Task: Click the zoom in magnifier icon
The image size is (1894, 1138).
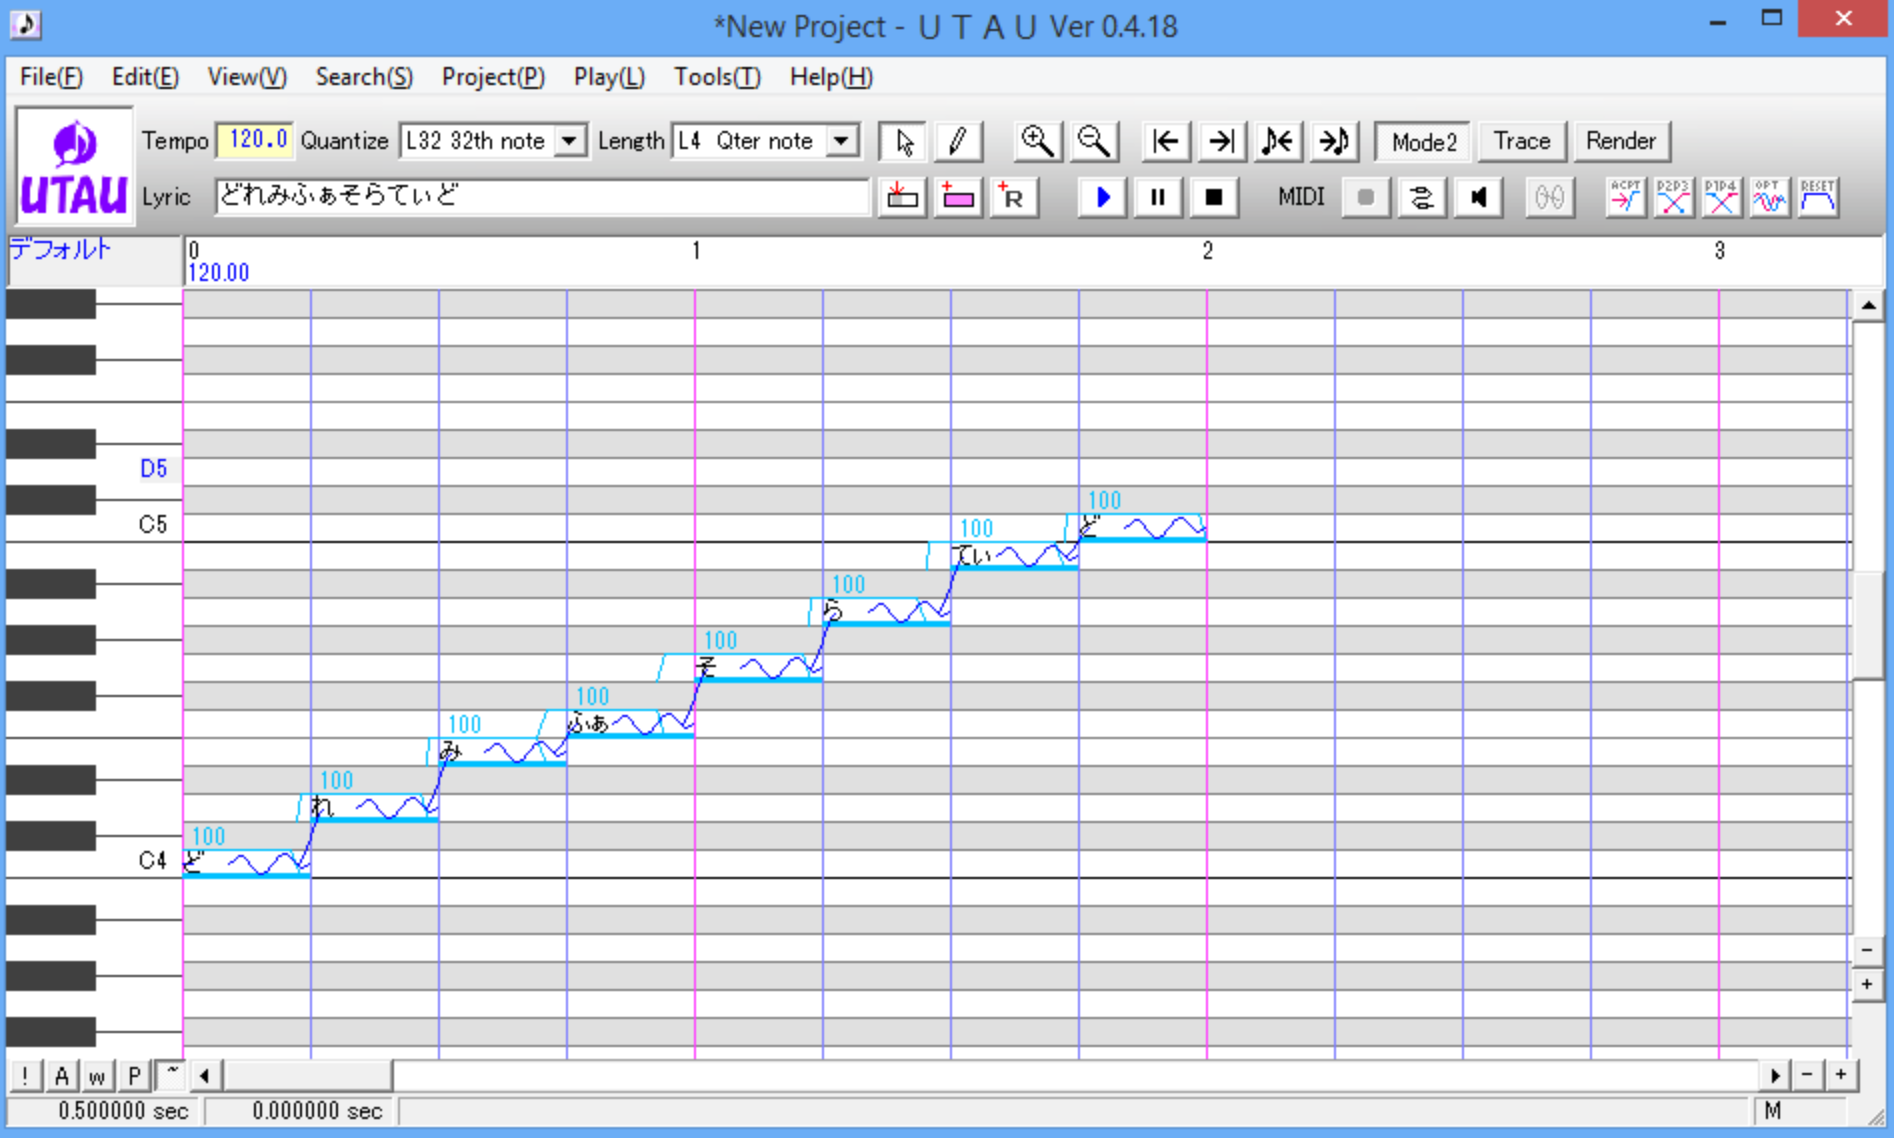Action: click(1036, 141)
